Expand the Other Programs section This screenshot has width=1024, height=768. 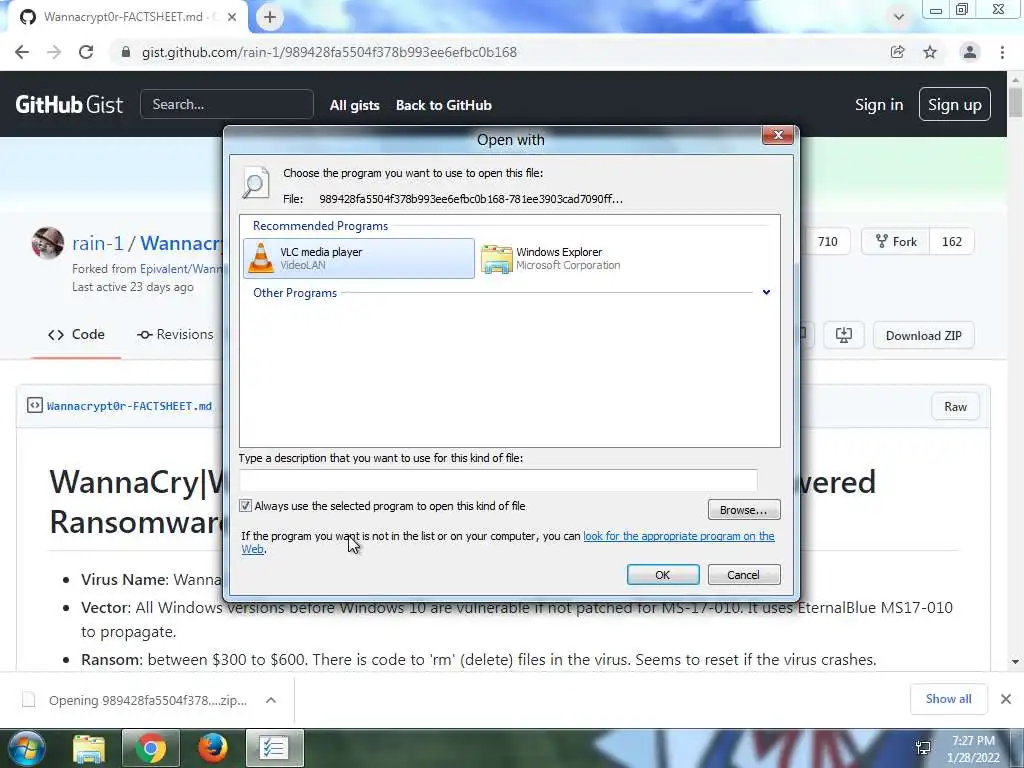pos(766,293)
